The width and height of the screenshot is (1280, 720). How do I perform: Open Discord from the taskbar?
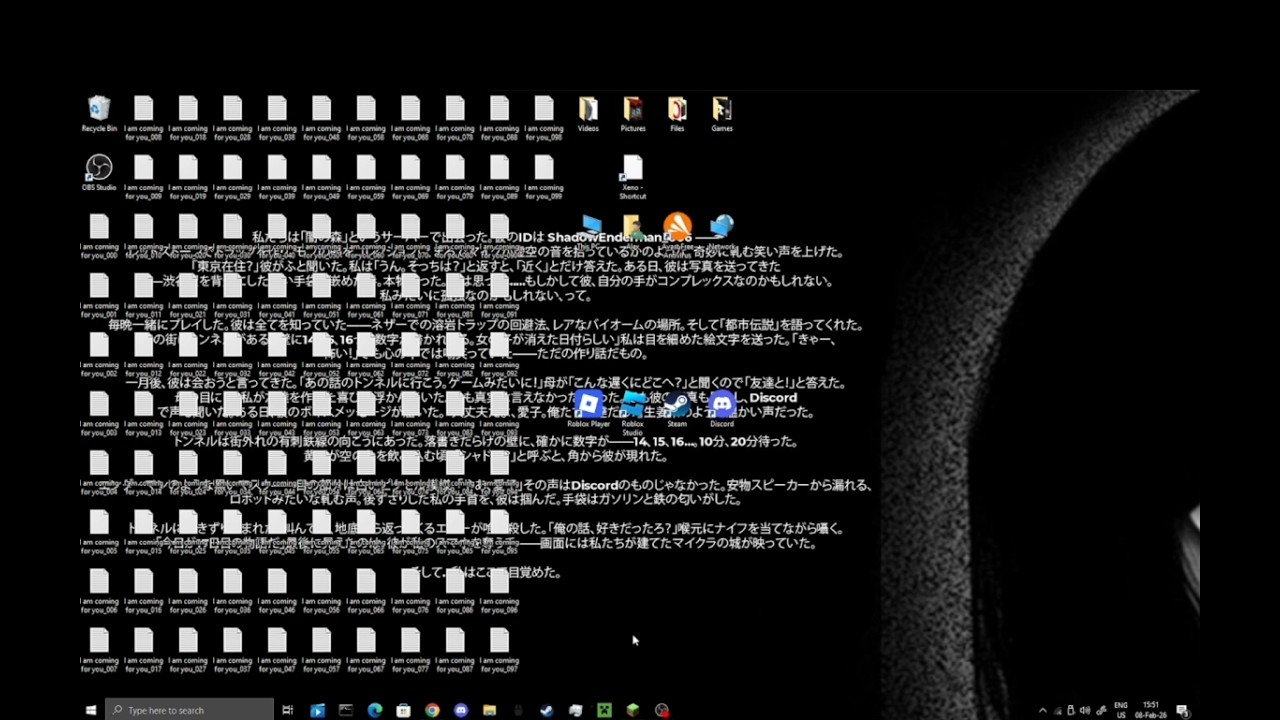tap(461, 710)
